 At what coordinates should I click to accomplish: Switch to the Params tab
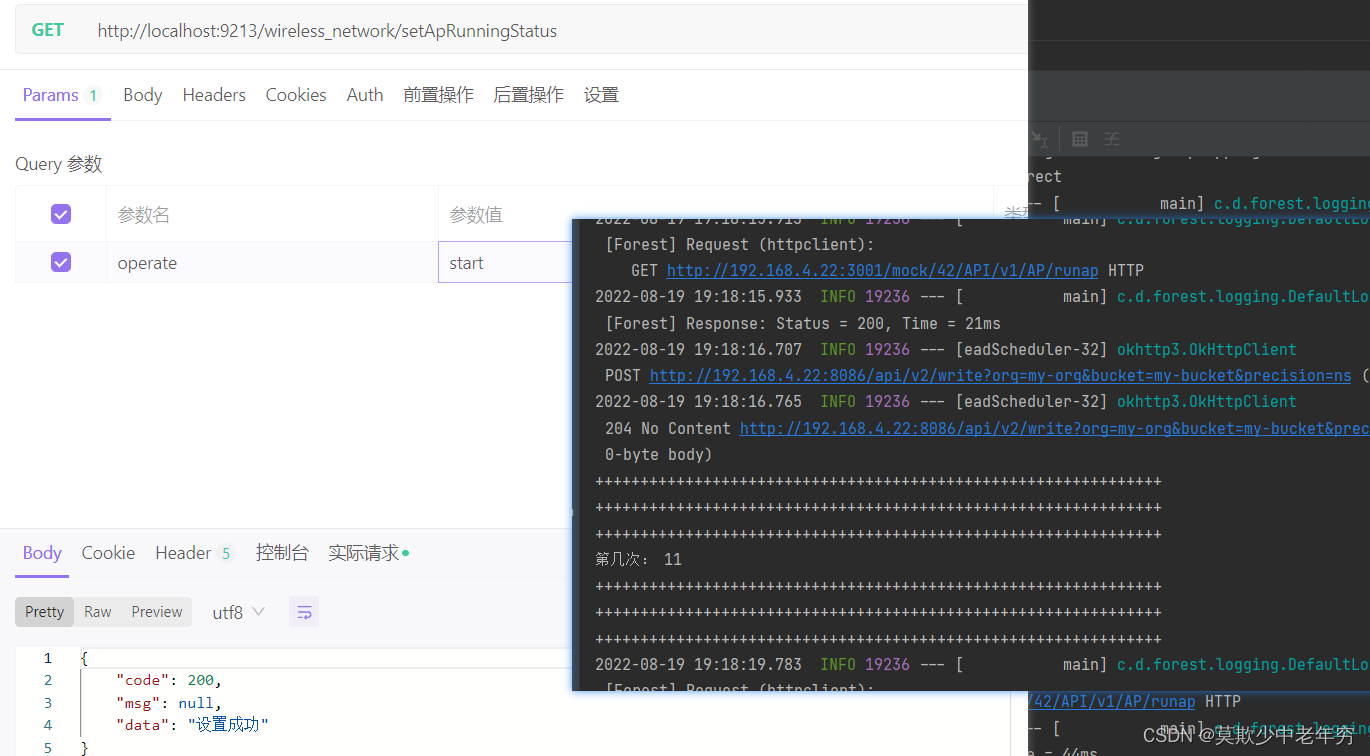(62, 95)
